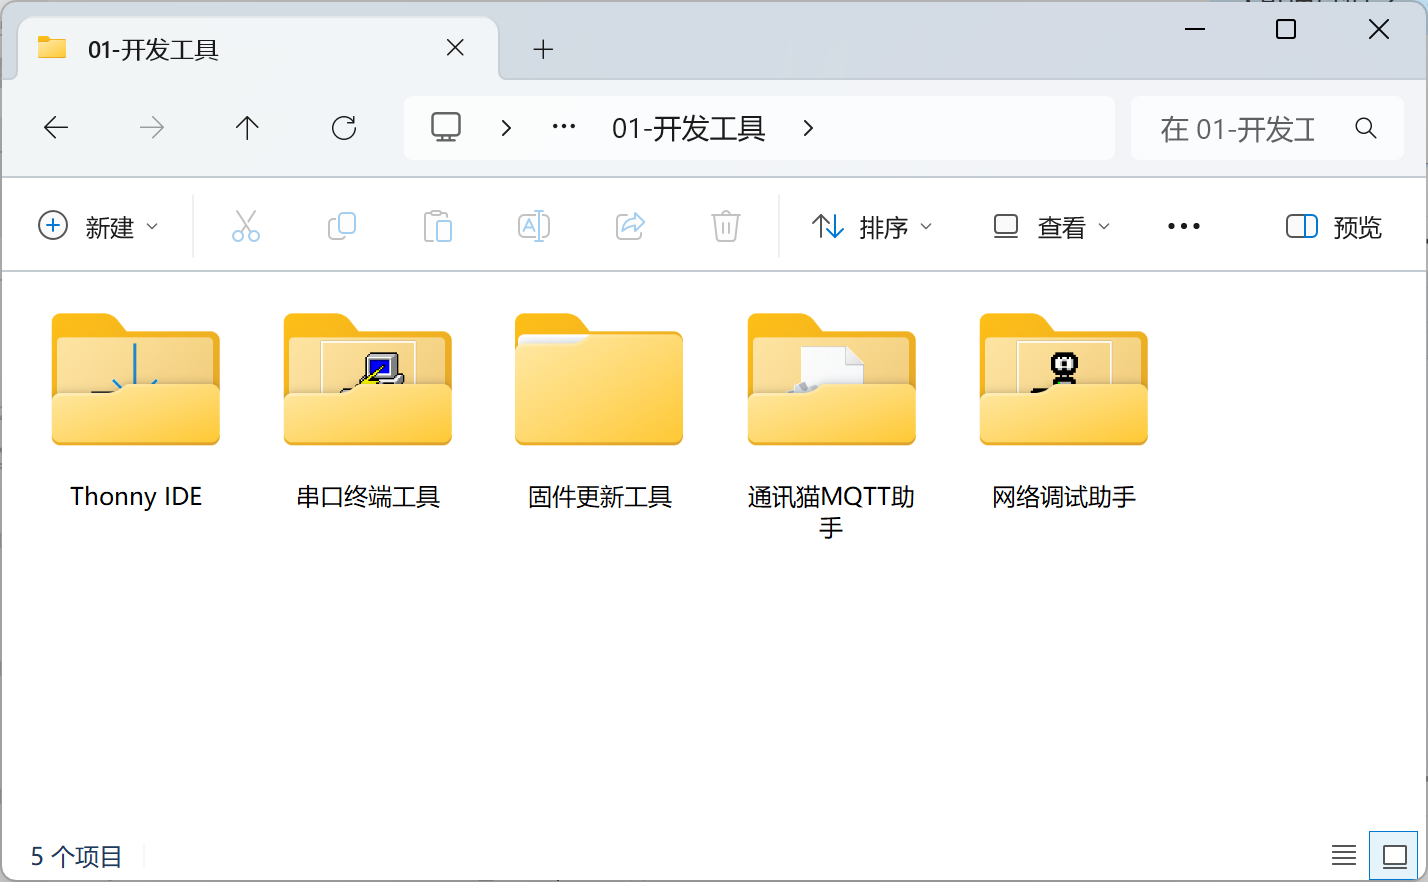Click the Cut scissors icon

pos(246,226)
